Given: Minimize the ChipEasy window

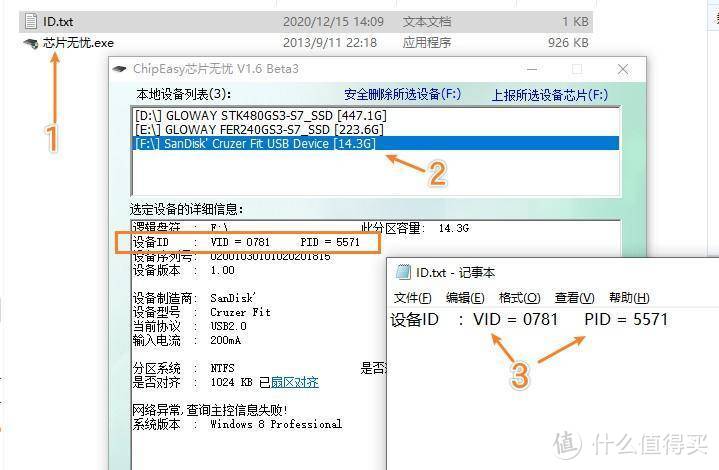Looking at the screenshot, I should click(x=532, y=69).
